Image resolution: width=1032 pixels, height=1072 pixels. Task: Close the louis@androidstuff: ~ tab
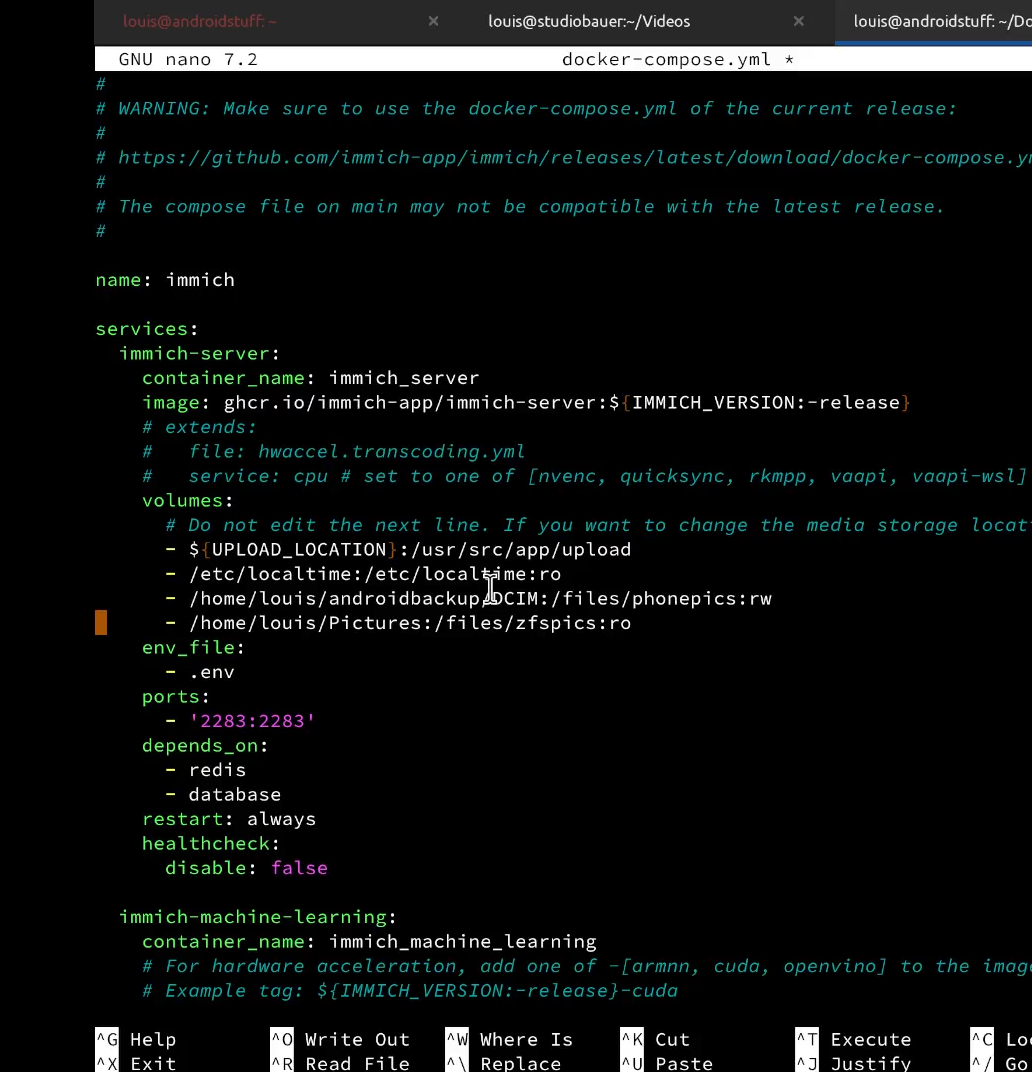[x=433, y=21]
